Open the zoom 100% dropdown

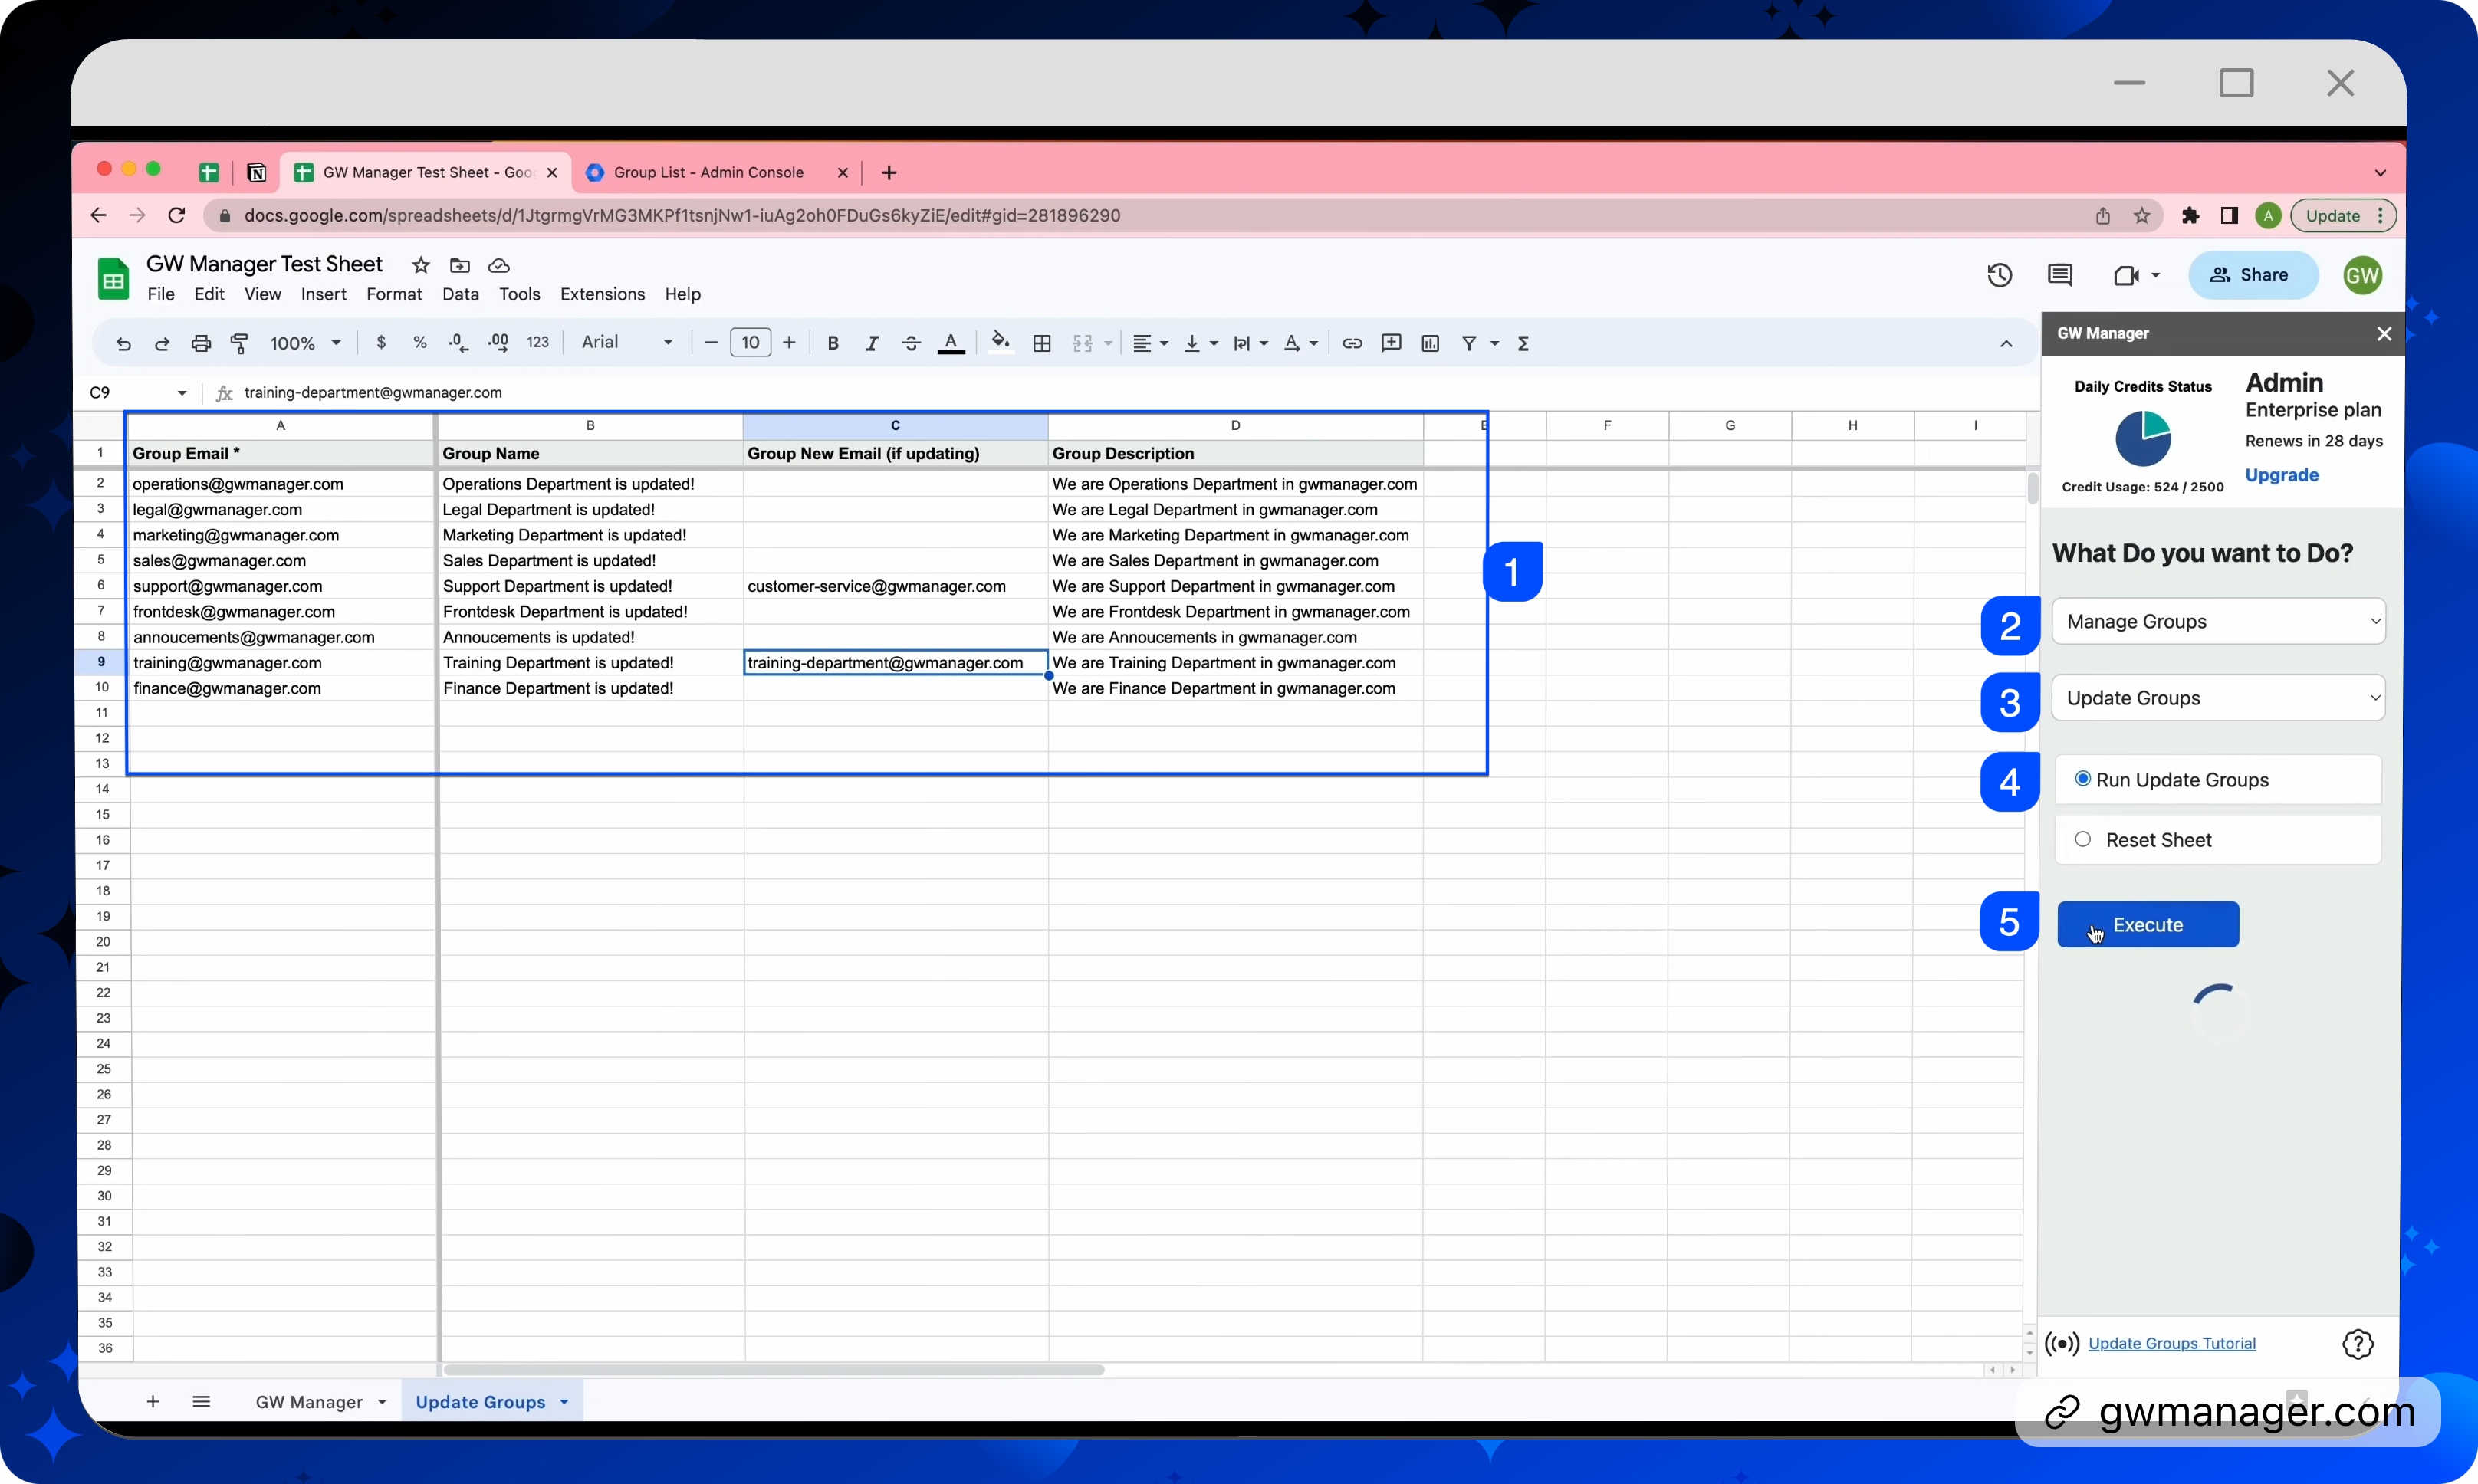point(305,343)
